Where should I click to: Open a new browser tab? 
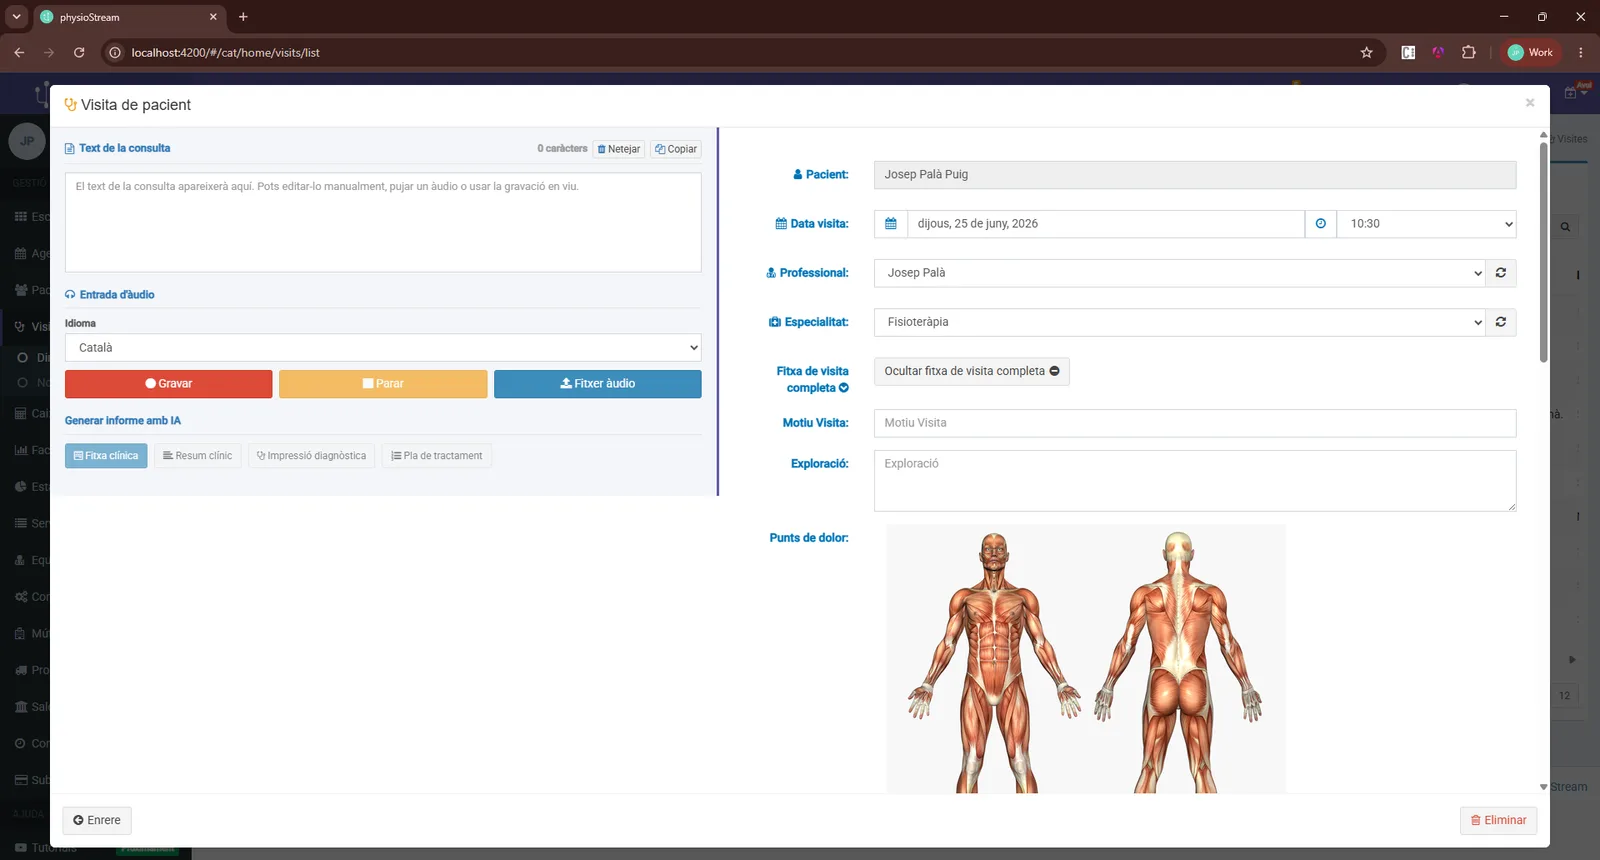[243, 17]
